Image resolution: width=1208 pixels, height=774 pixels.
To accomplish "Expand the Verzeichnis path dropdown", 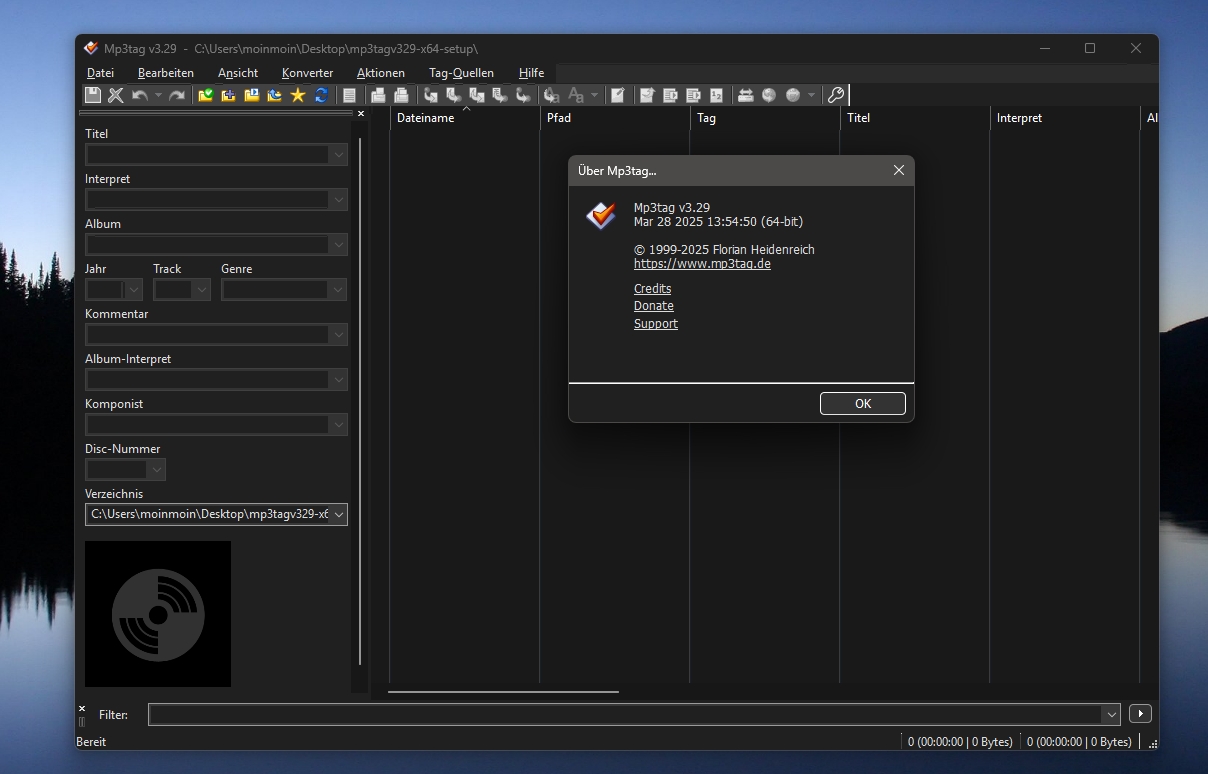I will [x=339, y=514].
